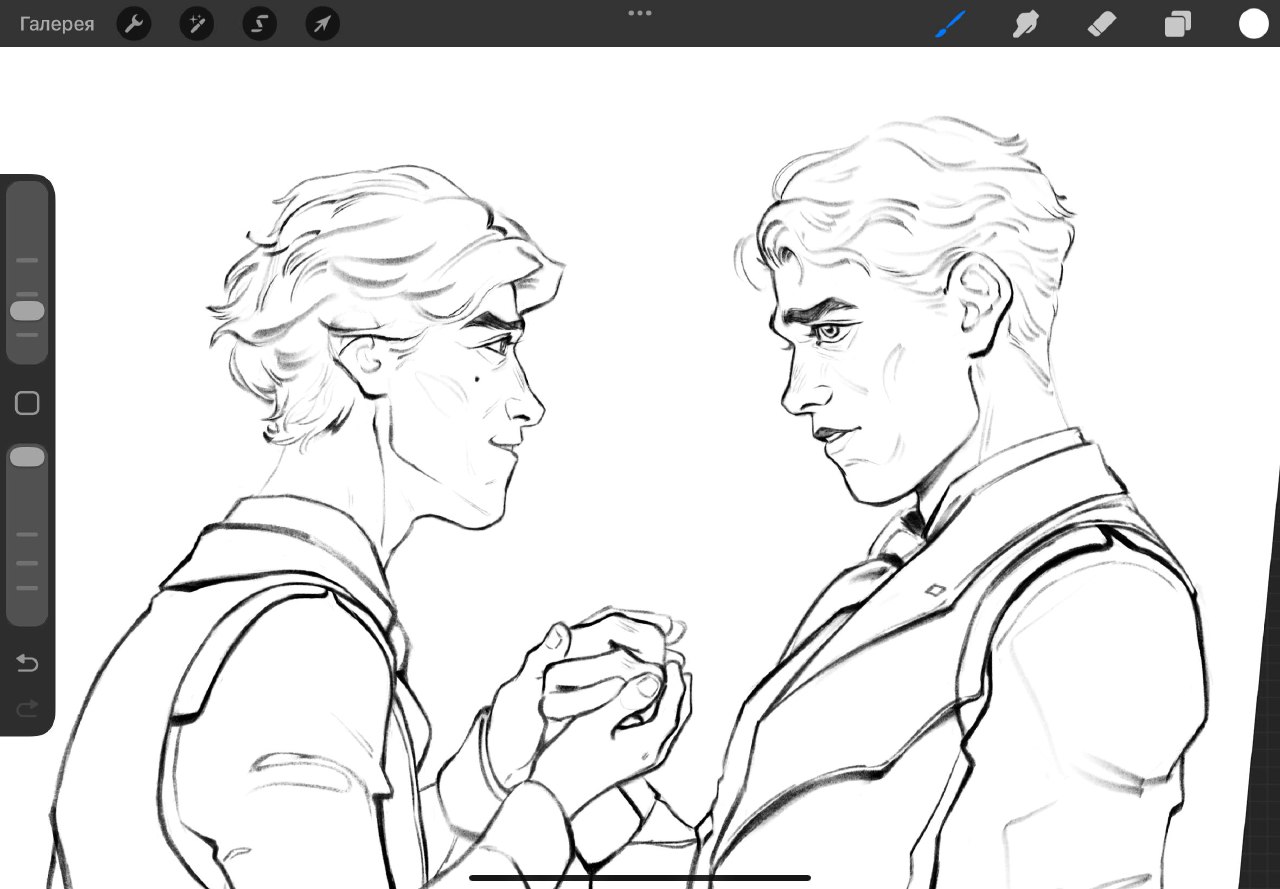Tap the square Modify button in sidebar
Viewport: 1280px width, 889px height.
(27, 403)
